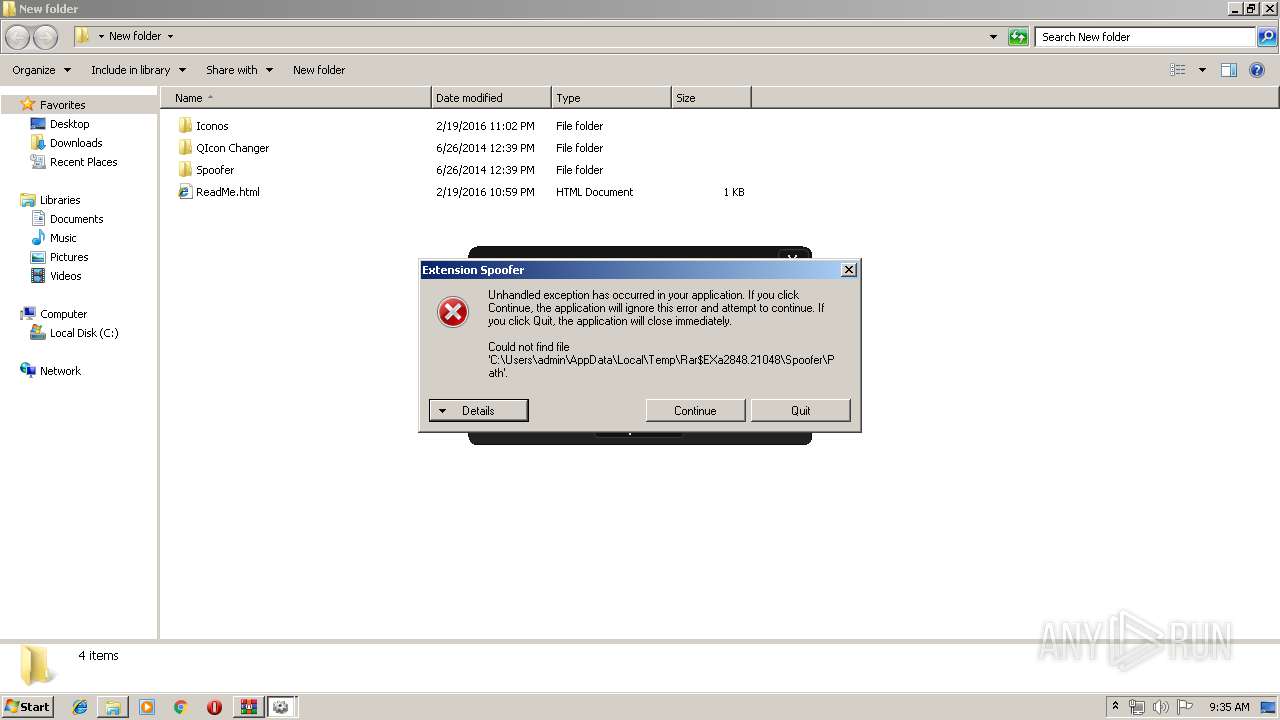Select Pictures library in the navigation pane
The image size is (1280, 720).
click(x=69, y=257)
